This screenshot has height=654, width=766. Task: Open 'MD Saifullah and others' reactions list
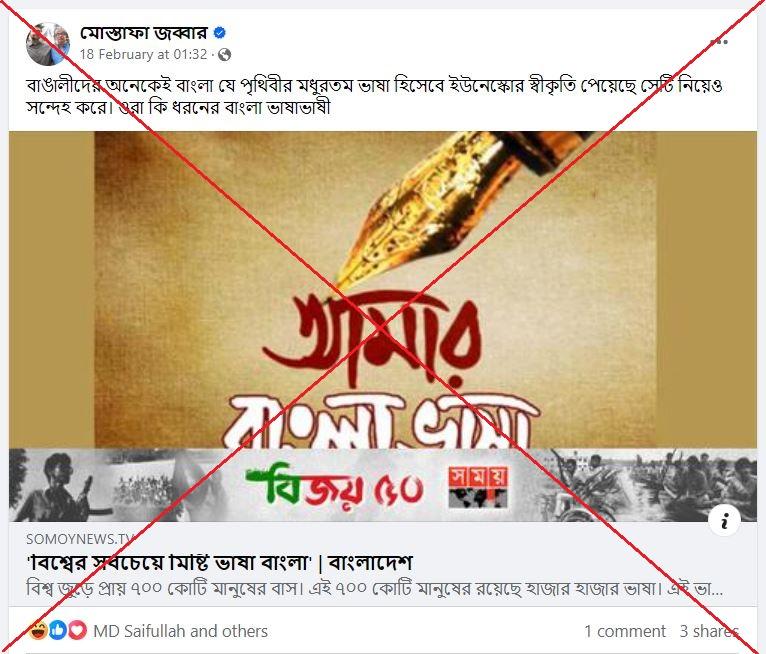(180, 631)
